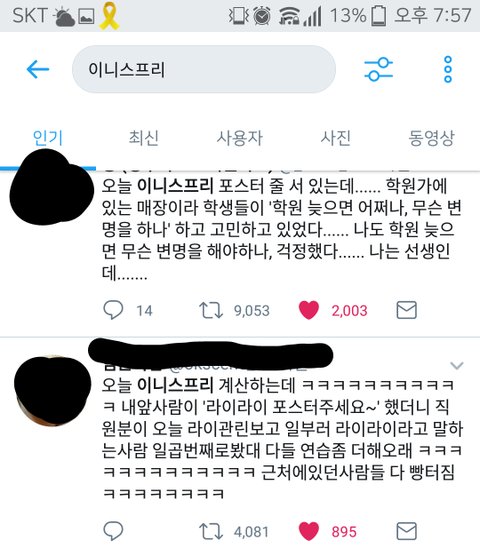The height and width of the screenshot is (556, 480).
Task: Select the 인기 tab
Action: click(48, 138)
